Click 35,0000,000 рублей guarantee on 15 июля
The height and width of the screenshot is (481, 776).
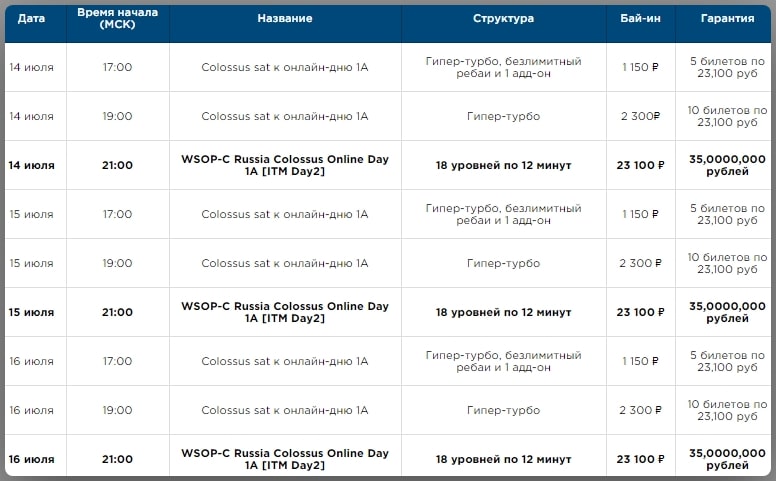728,312
